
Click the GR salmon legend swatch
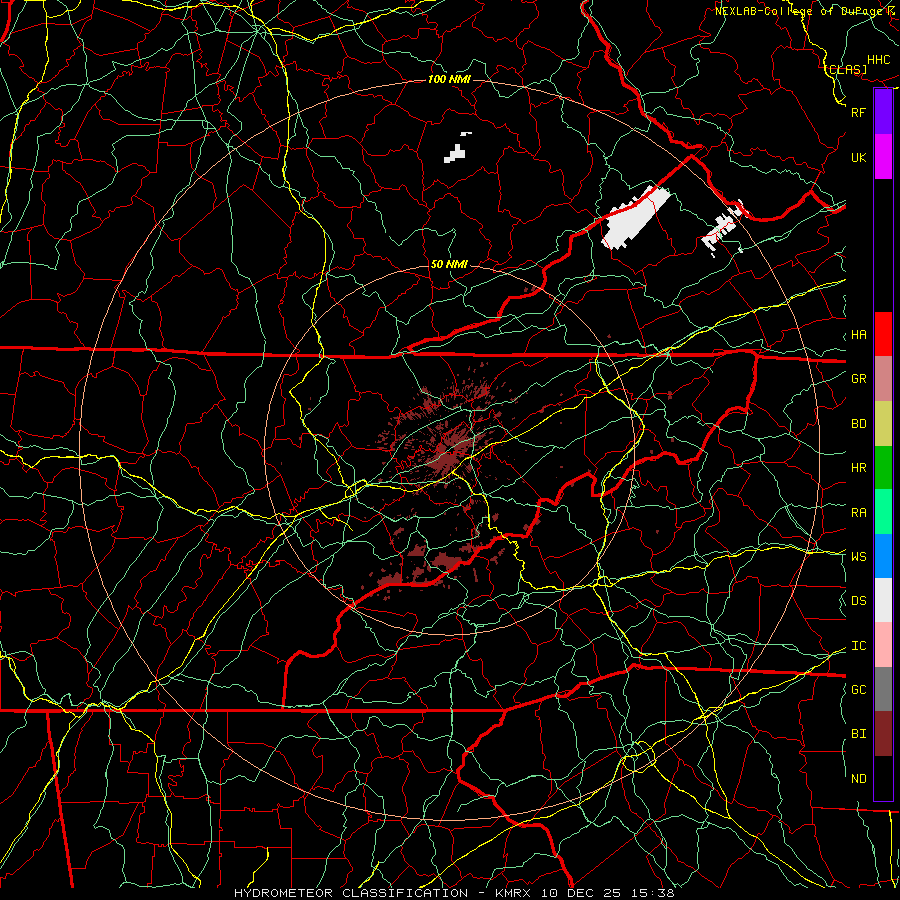click(x=883, y=379)
